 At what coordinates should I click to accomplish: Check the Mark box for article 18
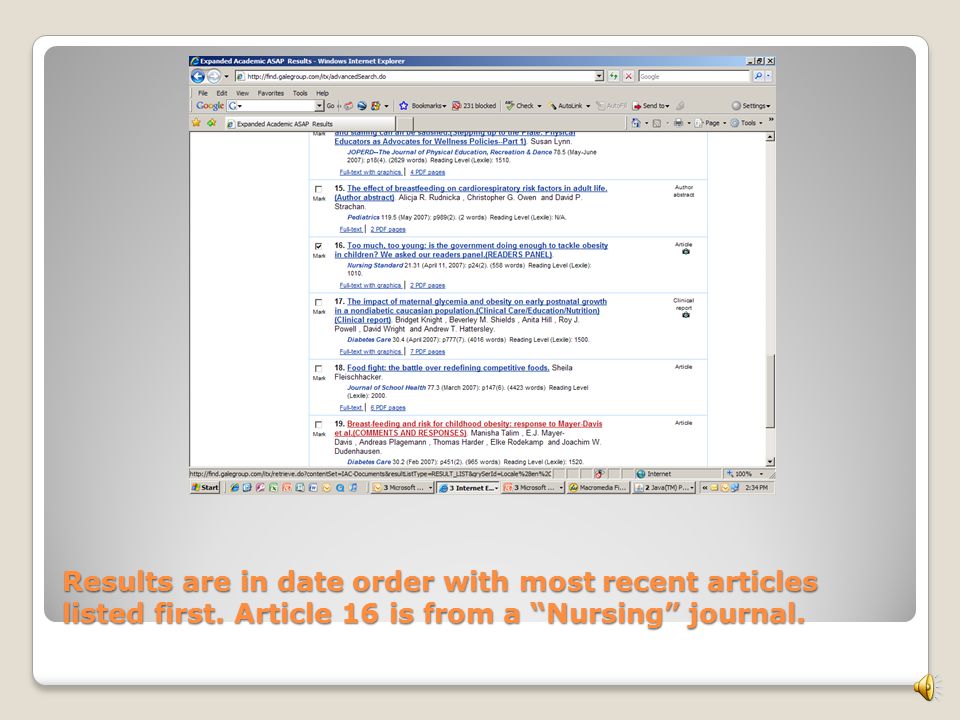[318, 369]
